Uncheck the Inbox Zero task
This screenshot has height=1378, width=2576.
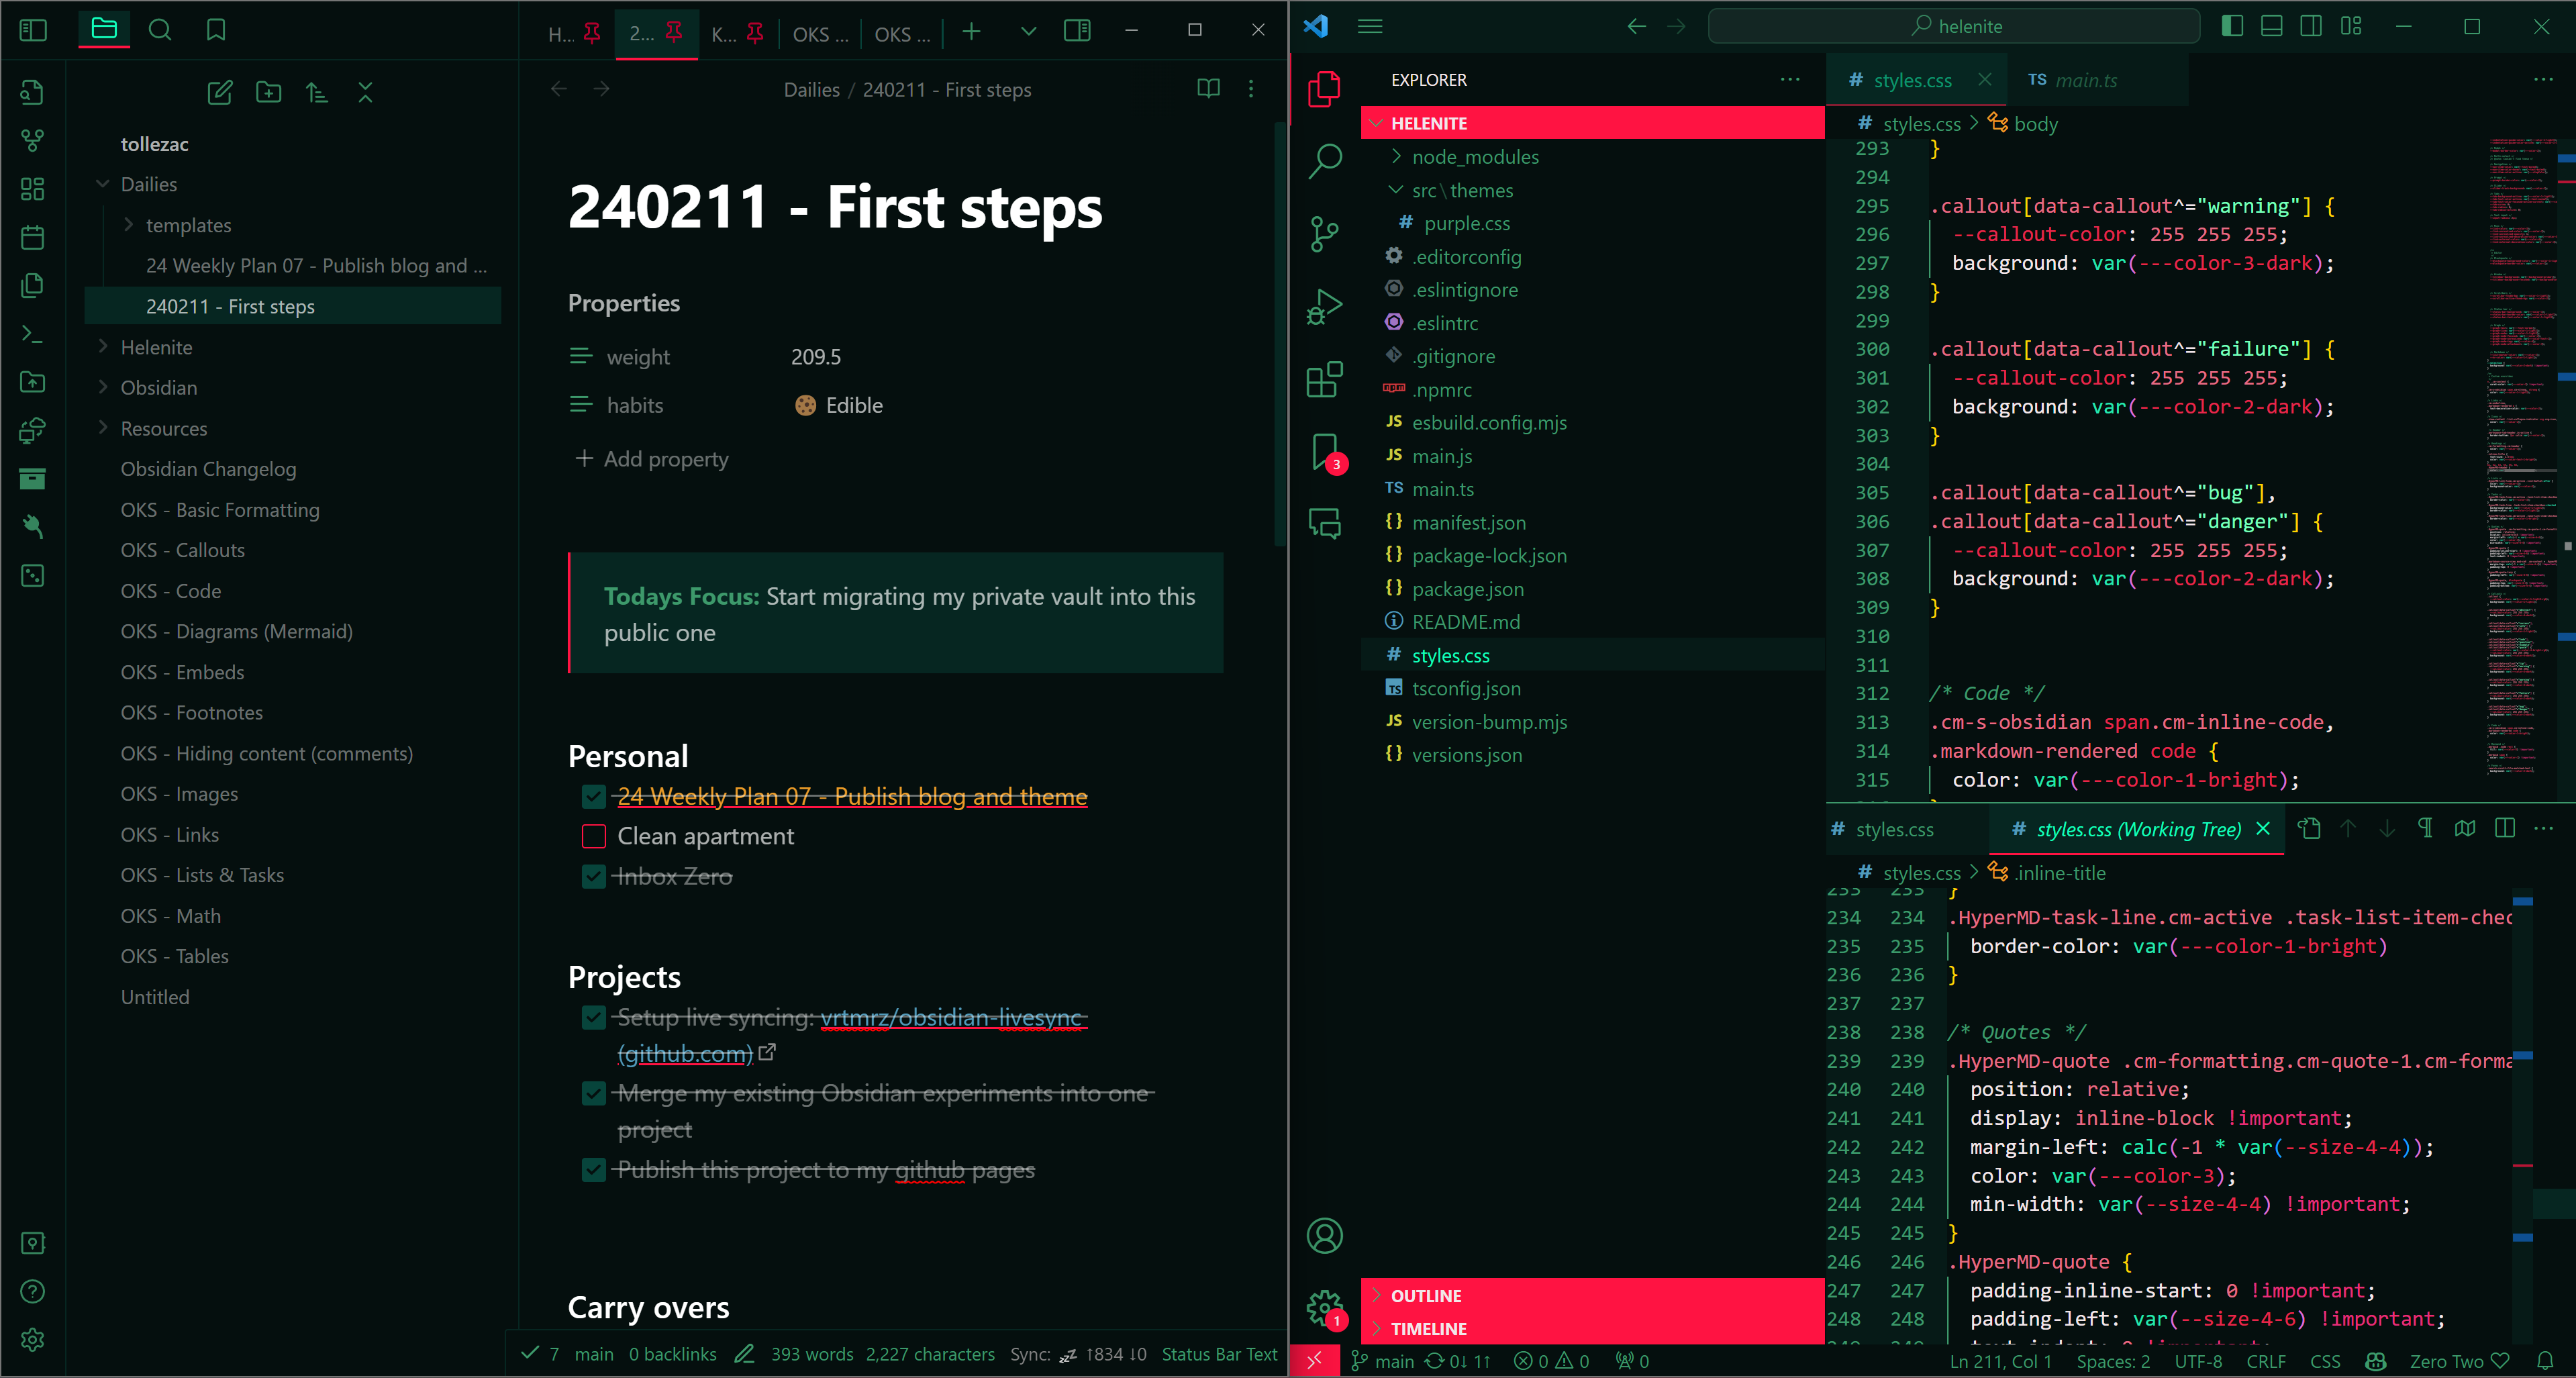[594, 876]
